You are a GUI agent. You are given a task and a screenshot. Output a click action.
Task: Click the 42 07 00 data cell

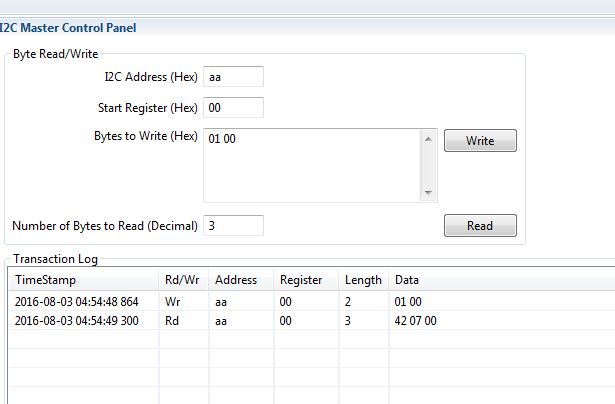click(x=416, y=321)
